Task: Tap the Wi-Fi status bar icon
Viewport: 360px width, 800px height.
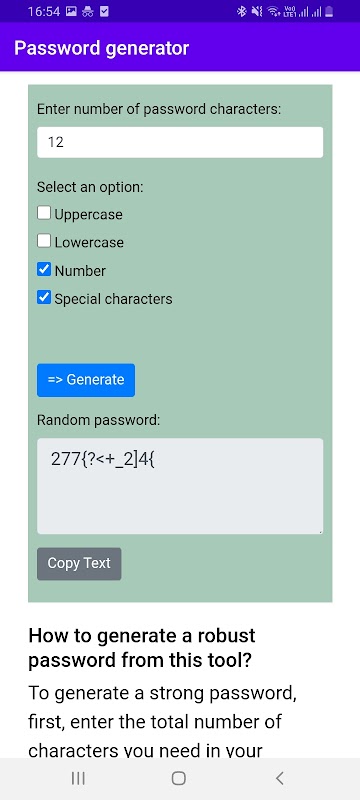Action: tap(274, 11)
